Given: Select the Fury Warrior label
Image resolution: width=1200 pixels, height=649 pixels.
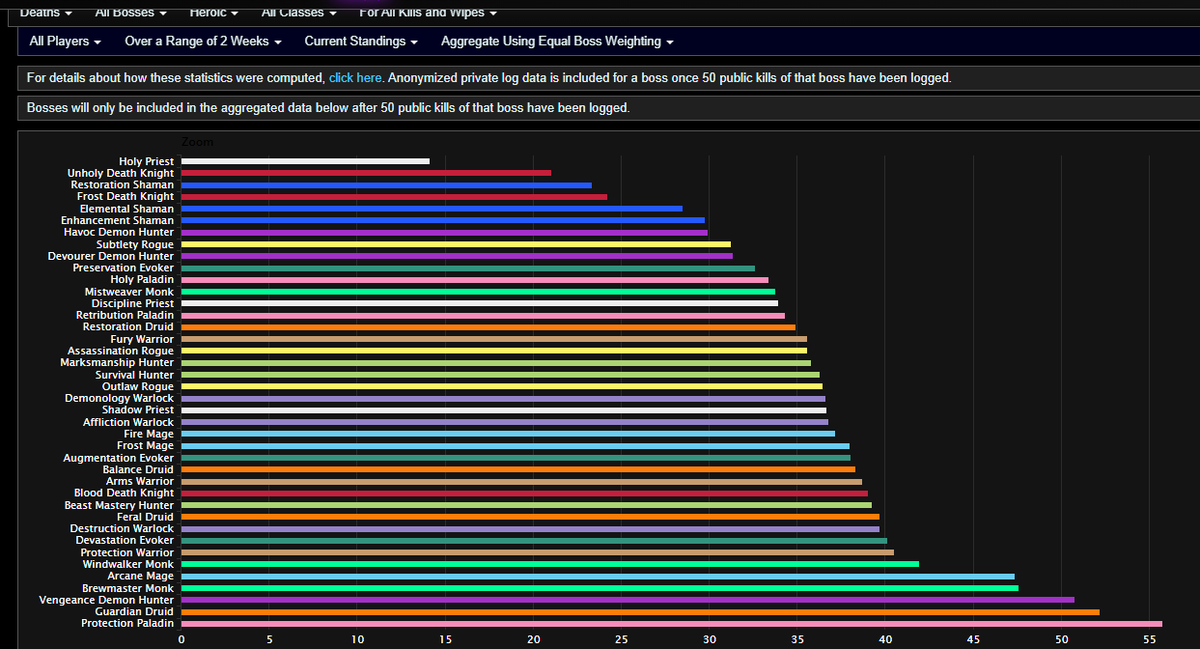Looking at the screenshot, I should (142, 339).
